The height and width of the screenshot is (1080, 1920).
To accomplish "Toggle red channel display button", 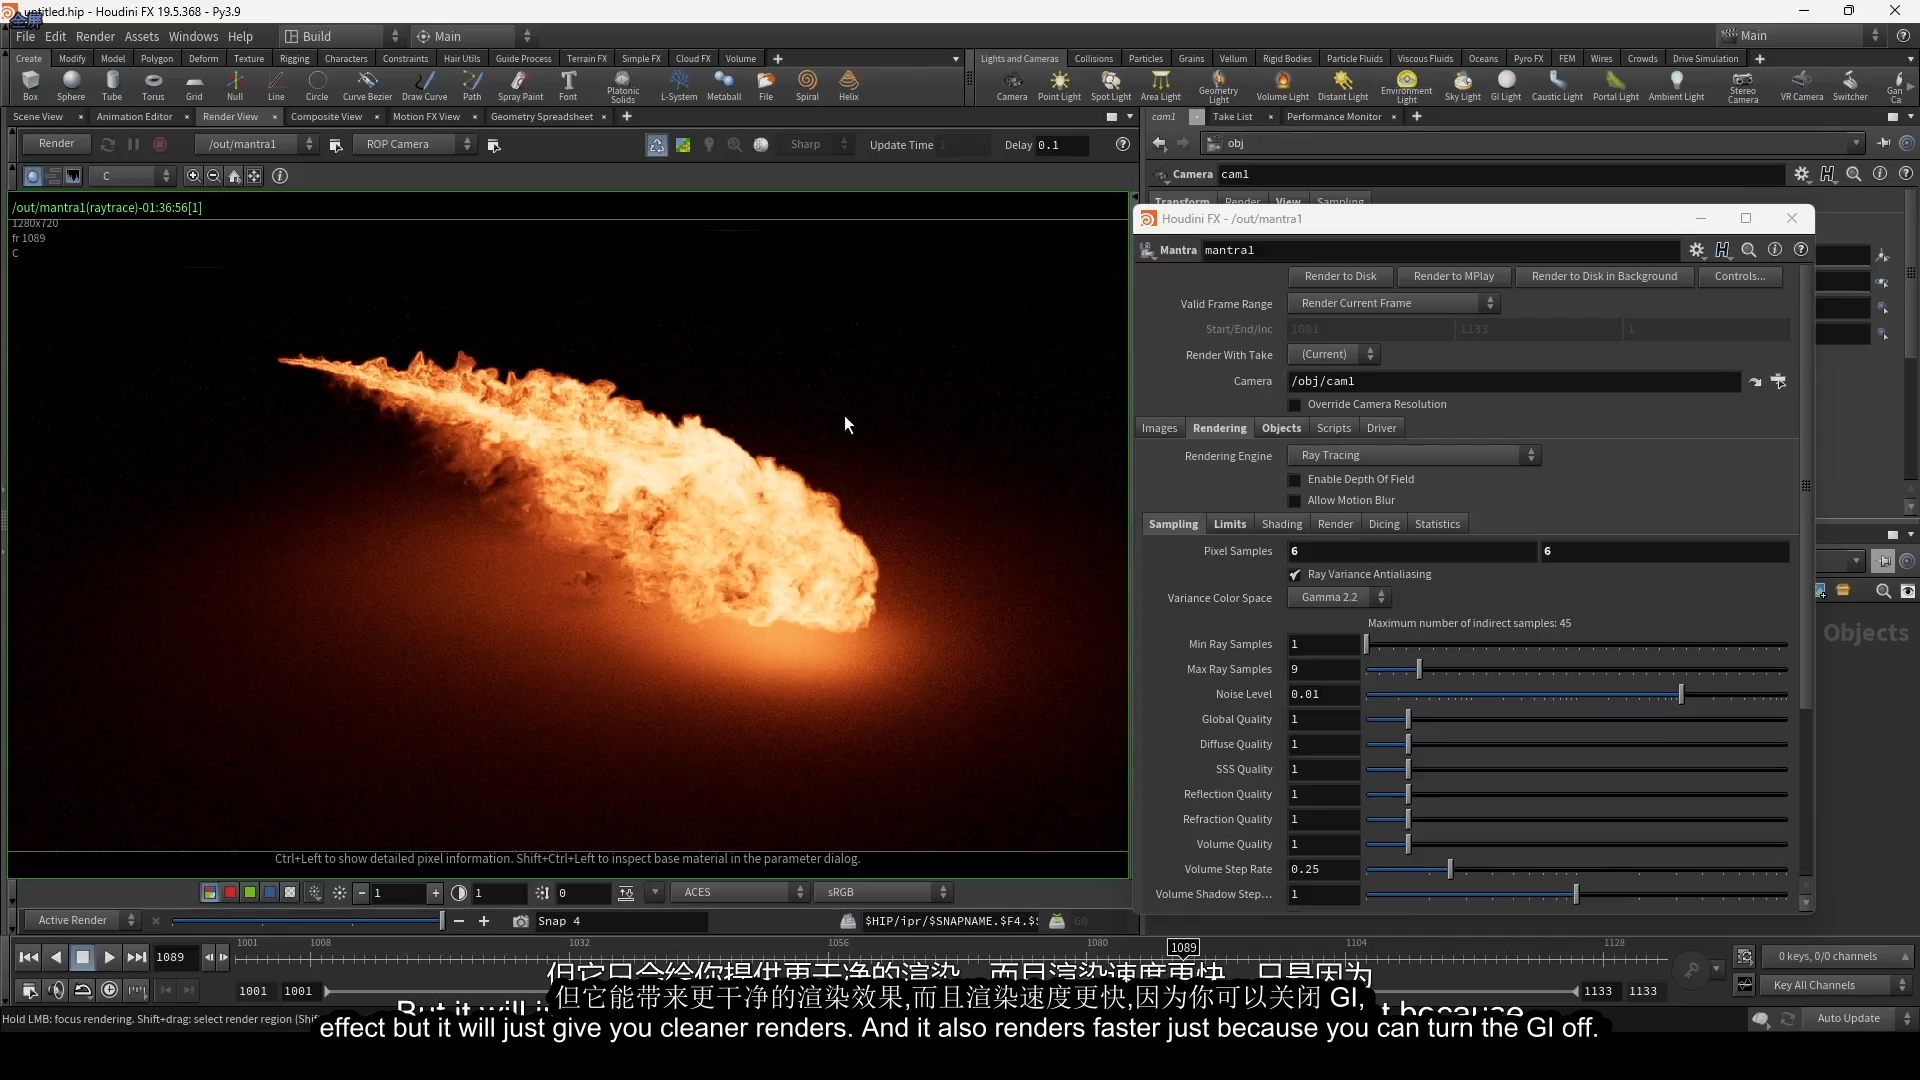I will pos(230,892).
